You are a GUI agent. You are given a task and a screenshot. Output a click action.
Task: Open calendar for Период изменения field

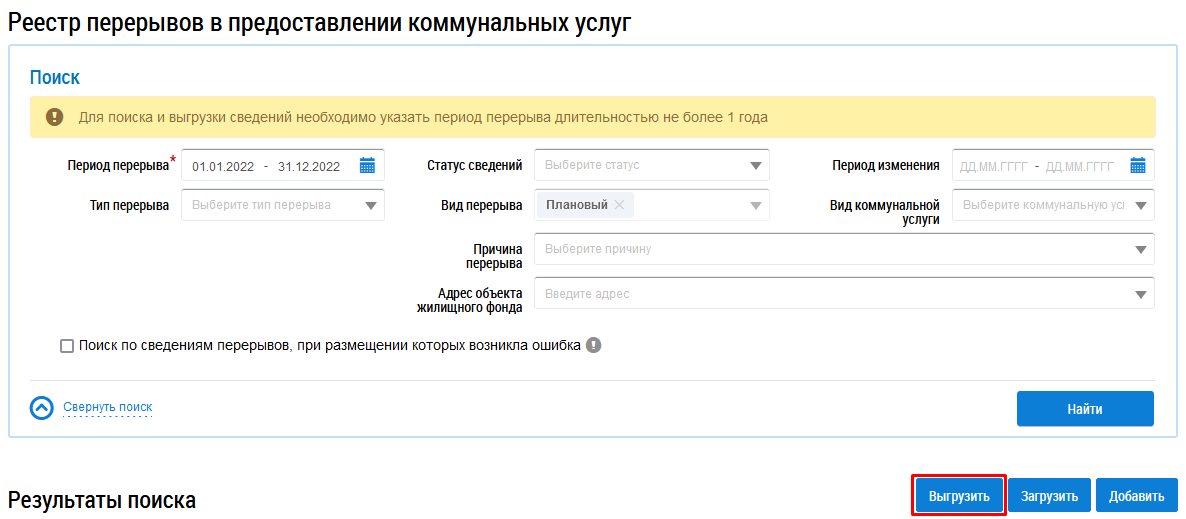pos(1137,166)
